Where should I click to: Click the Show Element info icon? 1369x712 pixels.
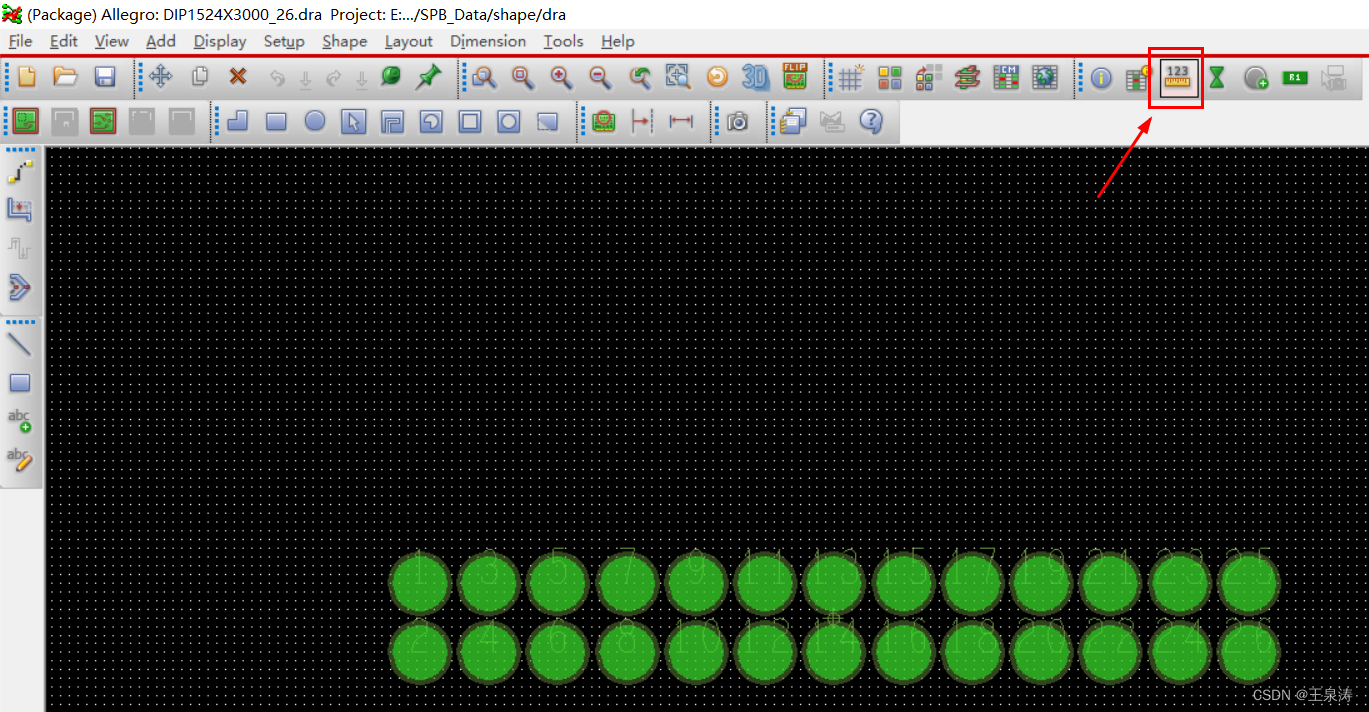[x=1101, y=78]
